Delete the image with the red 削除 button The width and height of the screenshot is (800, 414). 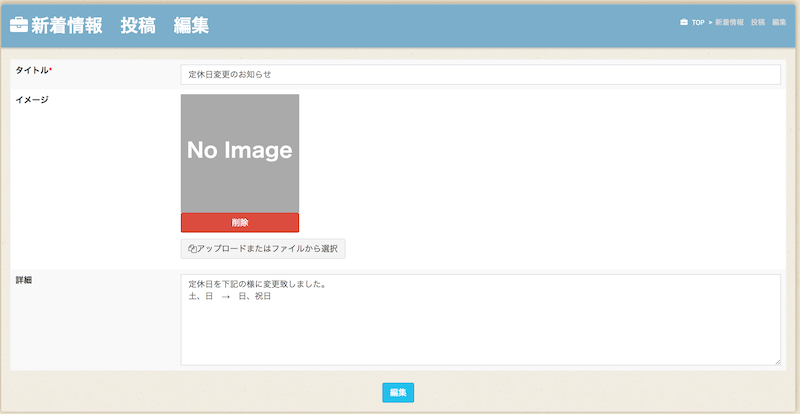(x=240, y=223)
